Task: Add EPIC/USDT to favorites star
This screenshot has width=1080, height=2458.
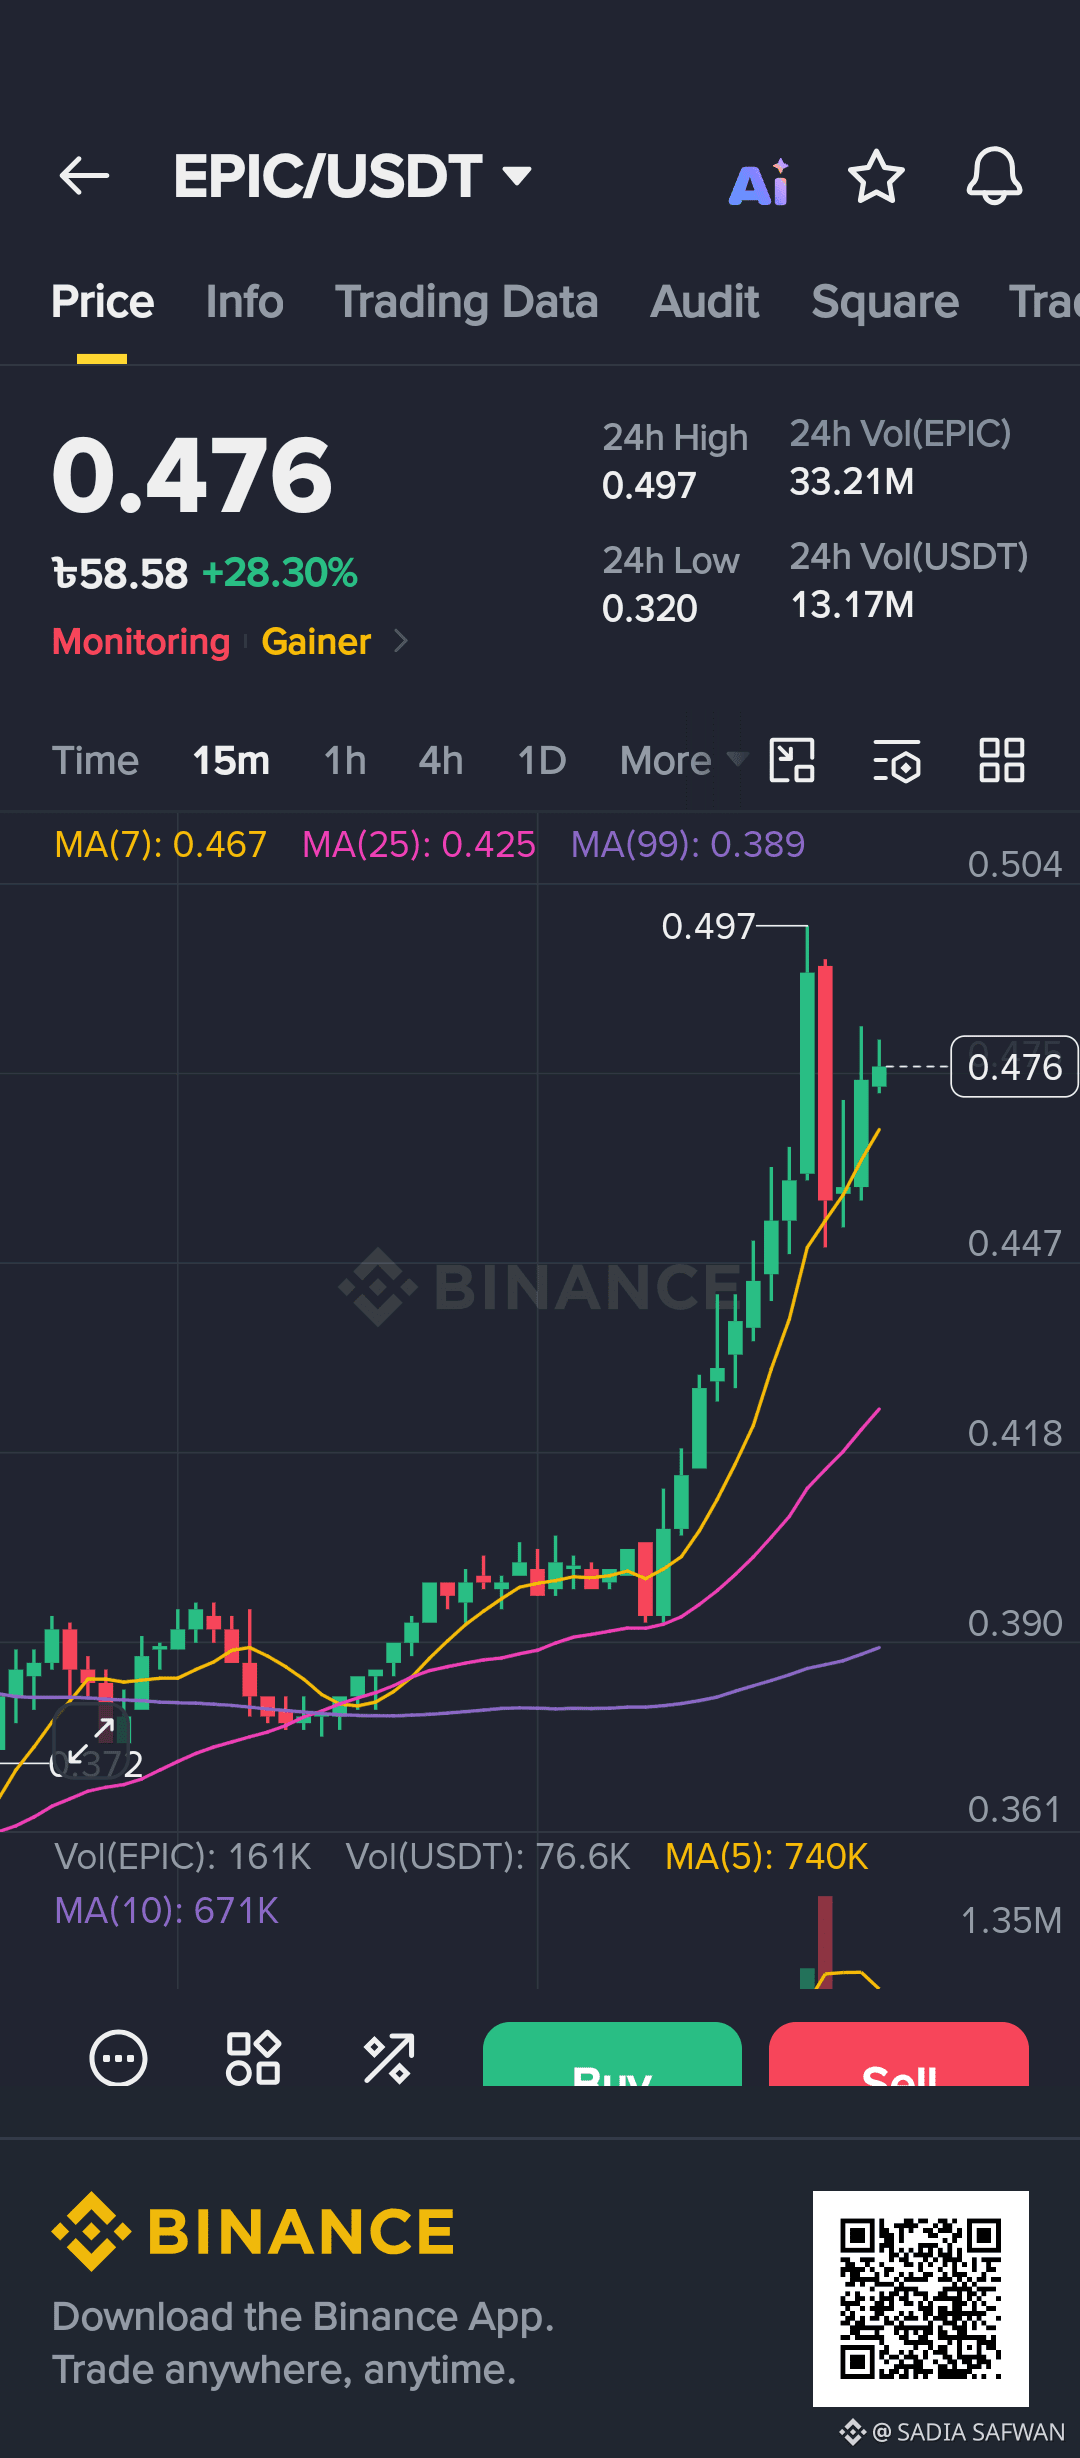Action: [x=876, y=177]
